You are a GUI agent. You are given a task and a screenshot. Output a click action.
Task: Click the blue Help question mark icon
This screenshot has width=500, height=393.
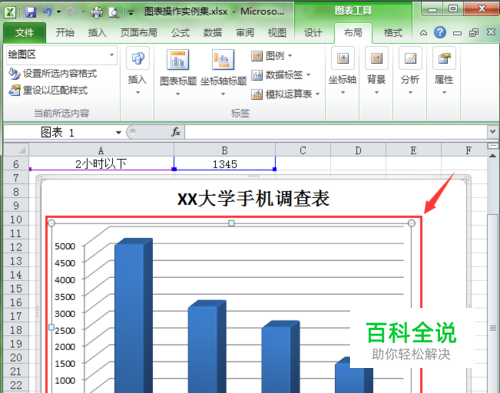(440, 32)
